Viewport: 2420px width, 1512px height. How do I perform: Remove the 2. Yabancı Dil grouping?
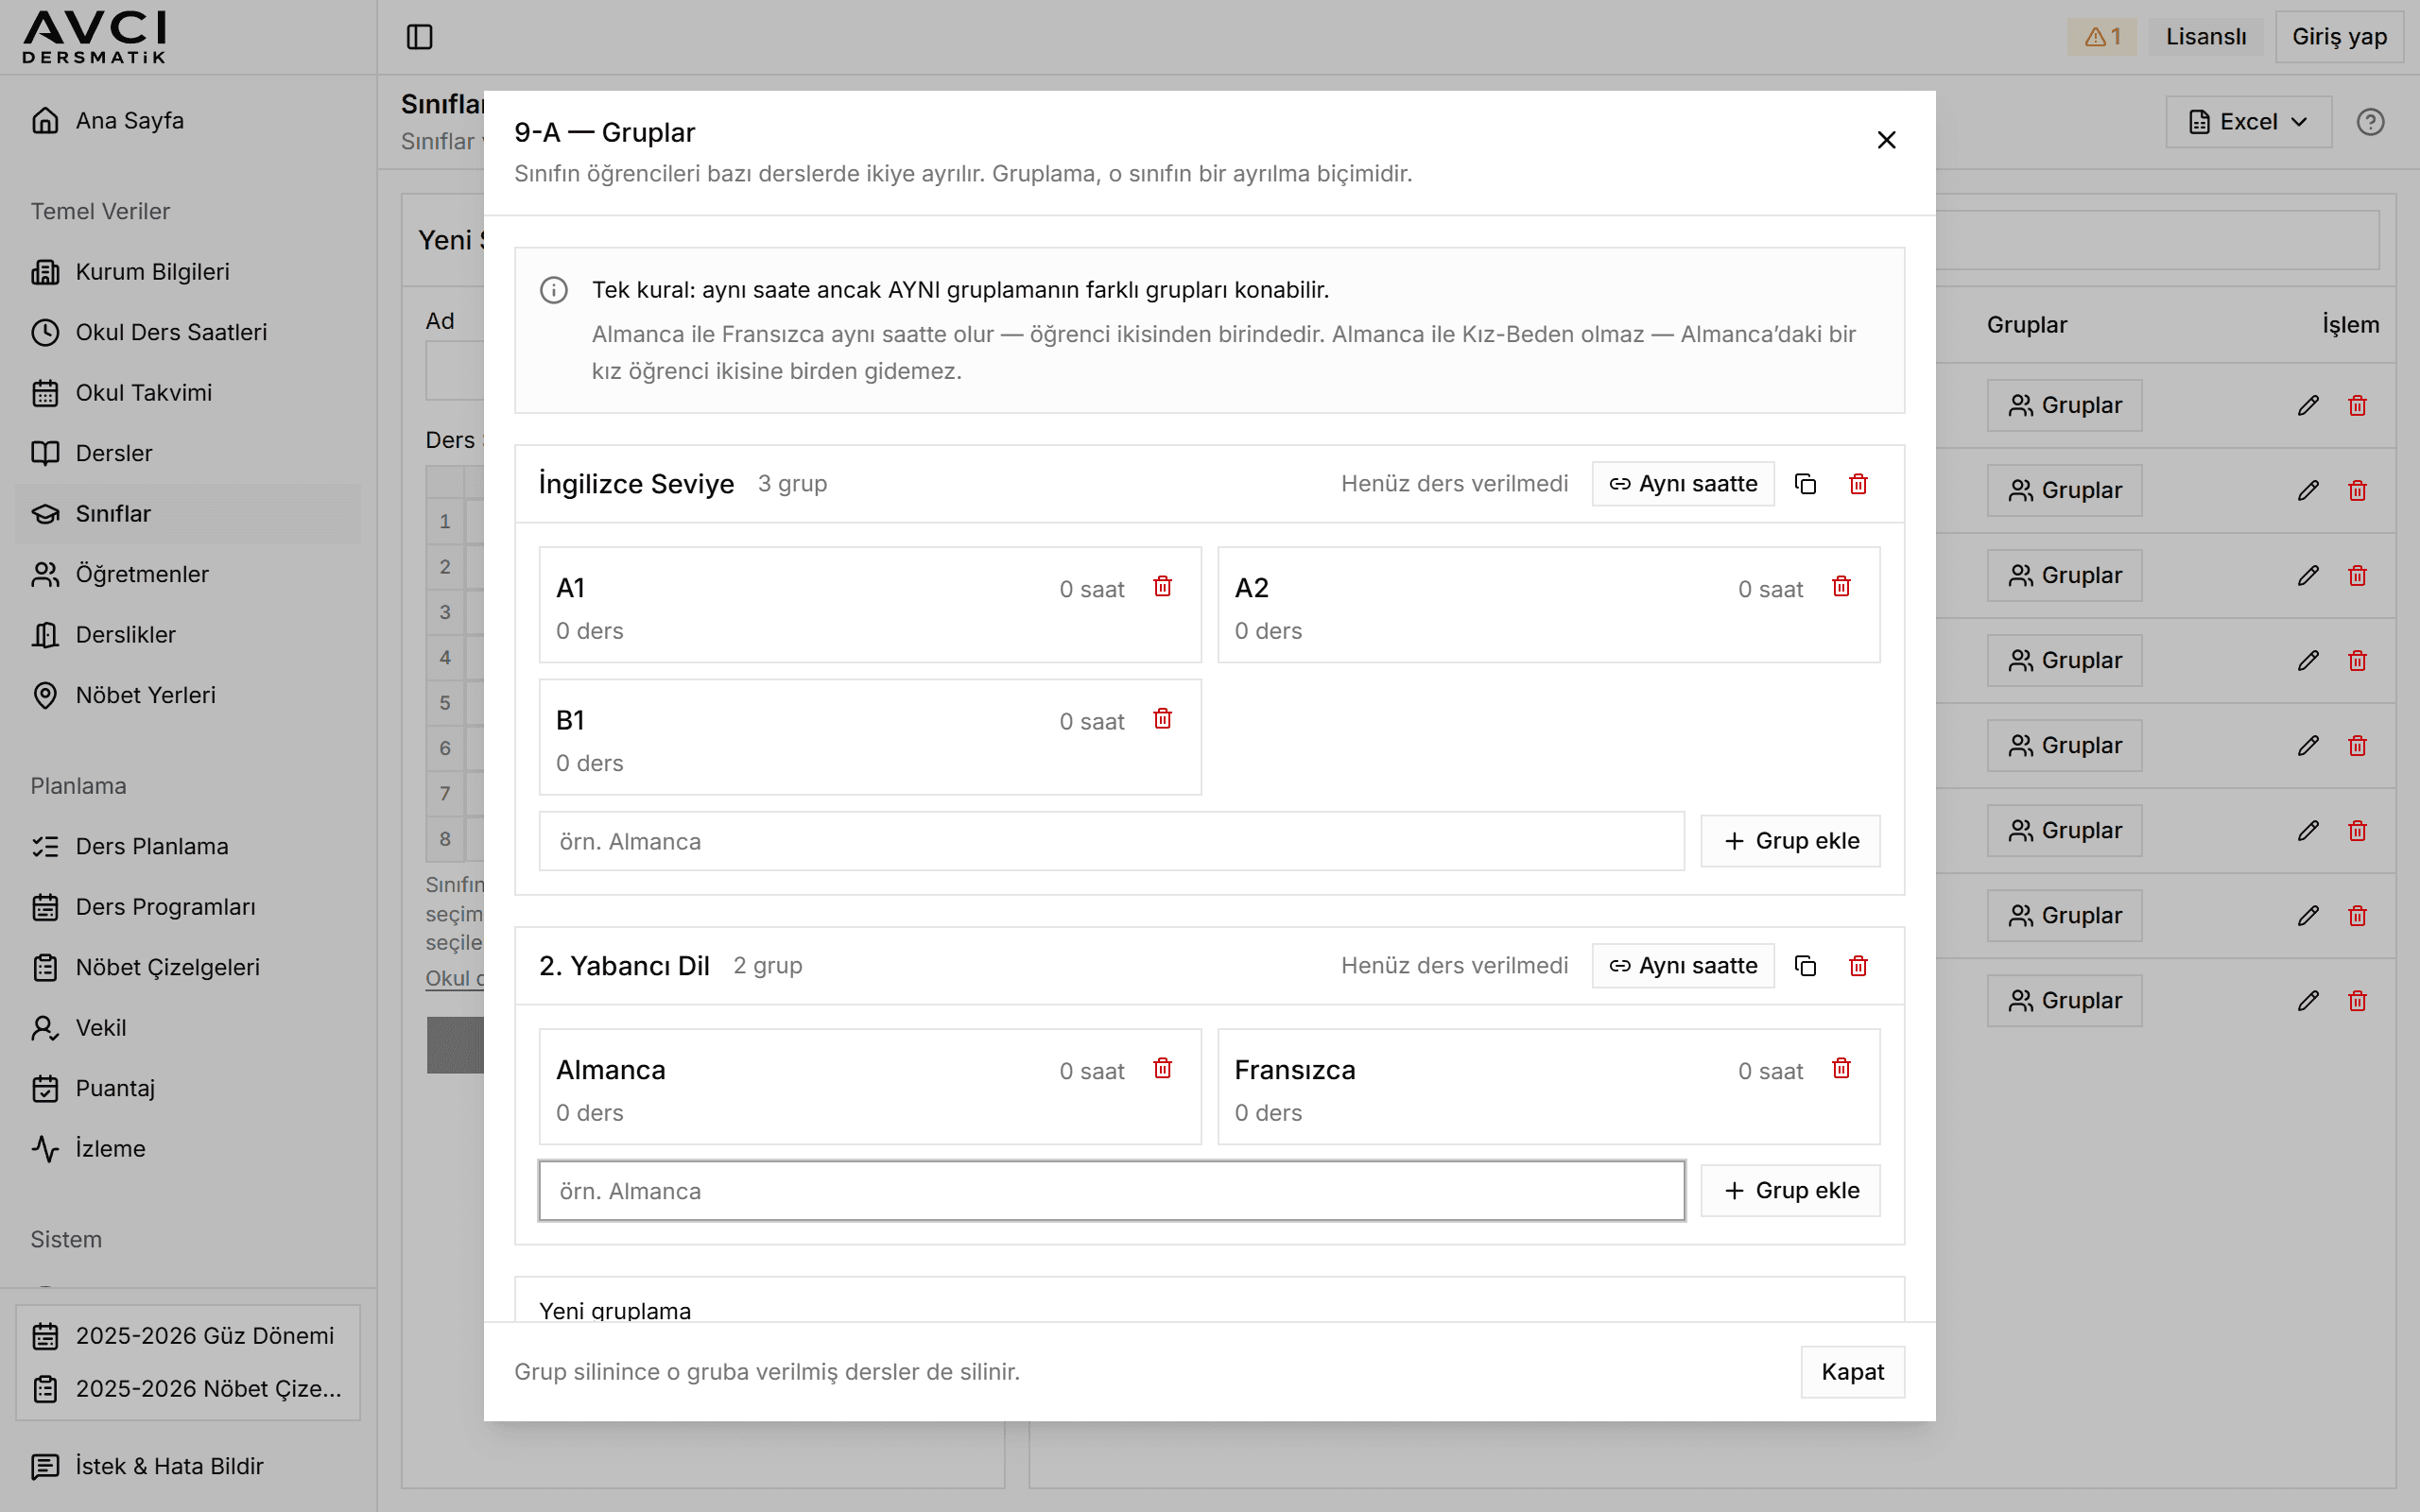tap(1858, 966)
